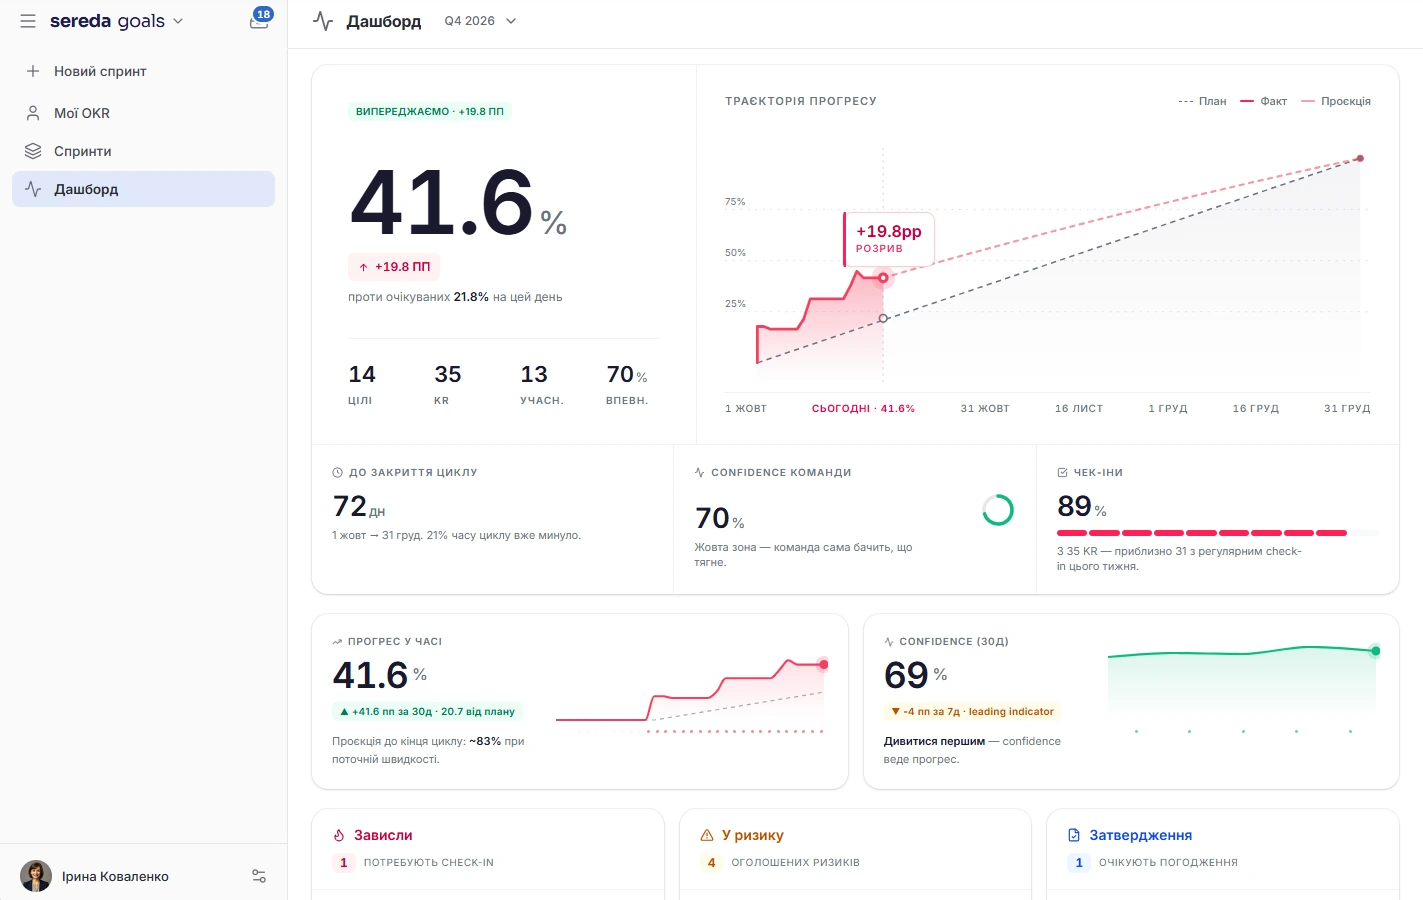Open the hamburger sidebar menu
The image size is (1423, 900).
tap(28, 21)
